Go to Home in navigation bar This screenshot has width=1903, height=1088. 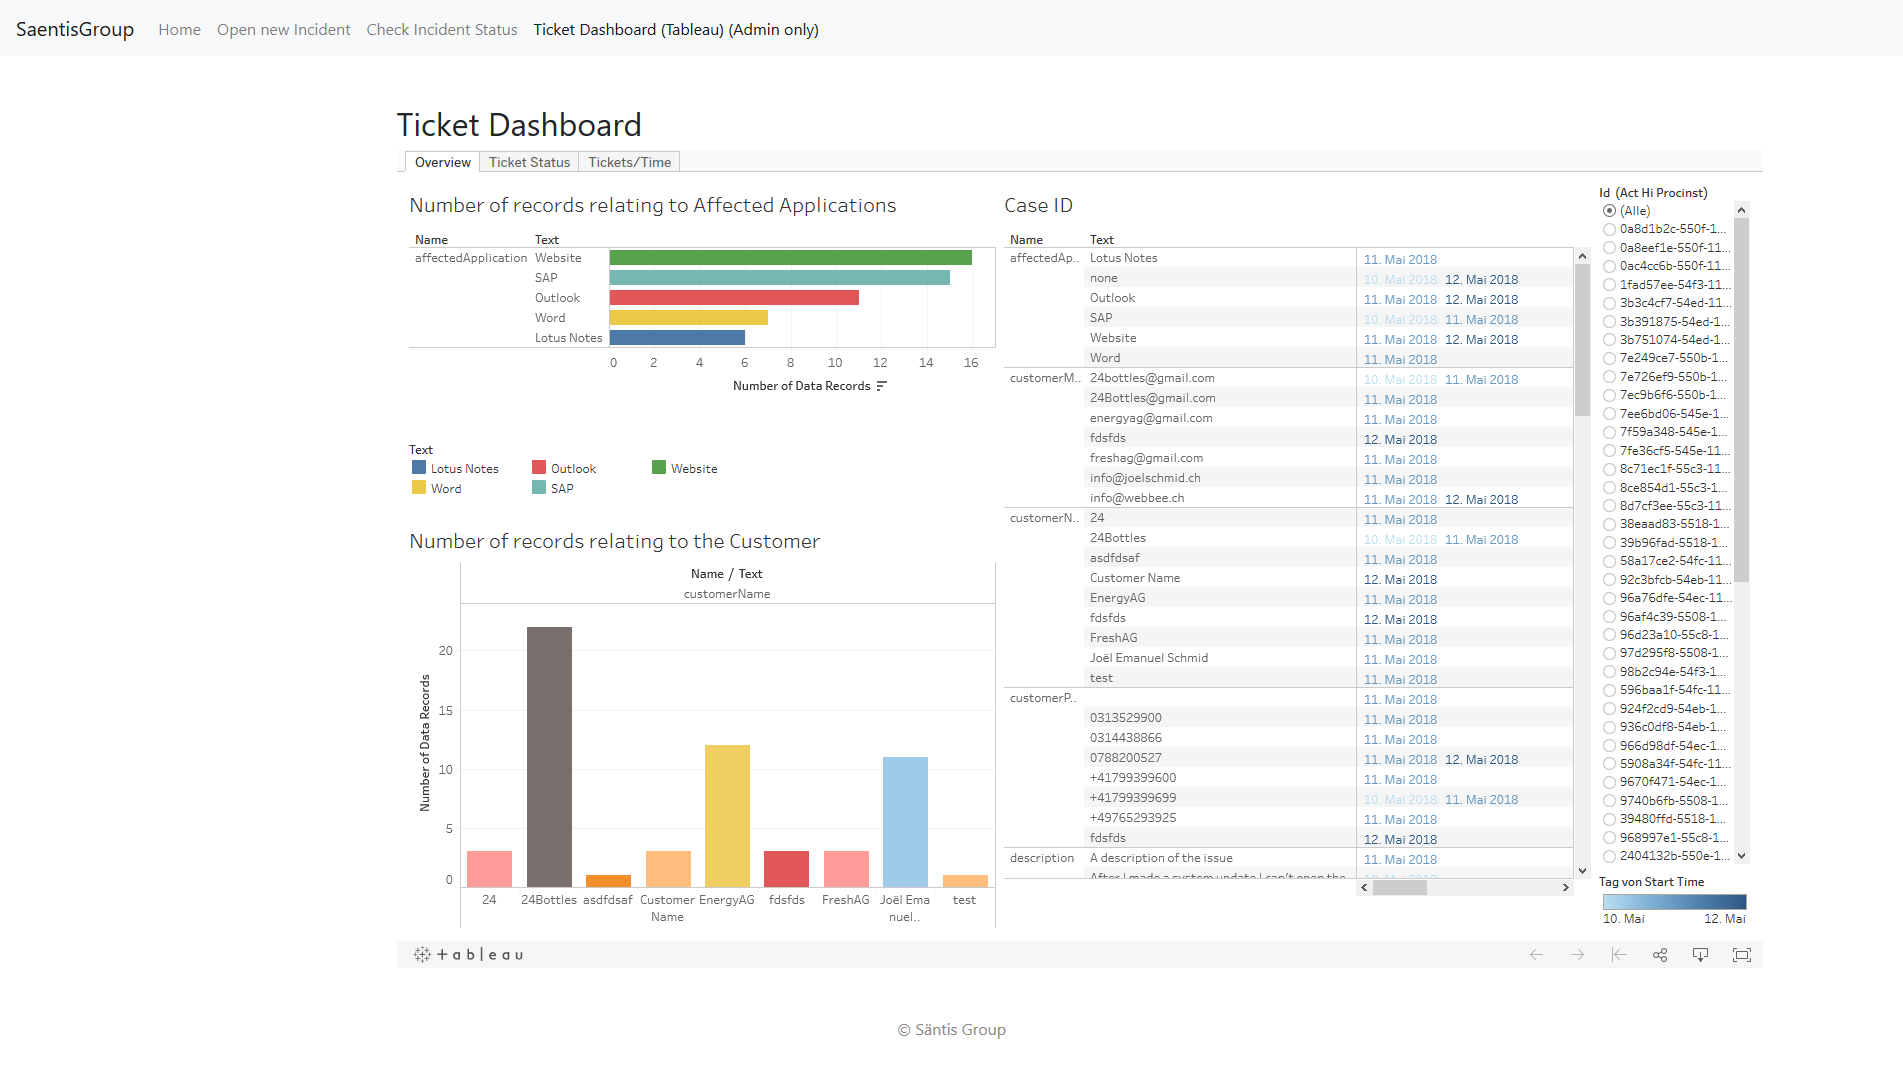[179, 30]
